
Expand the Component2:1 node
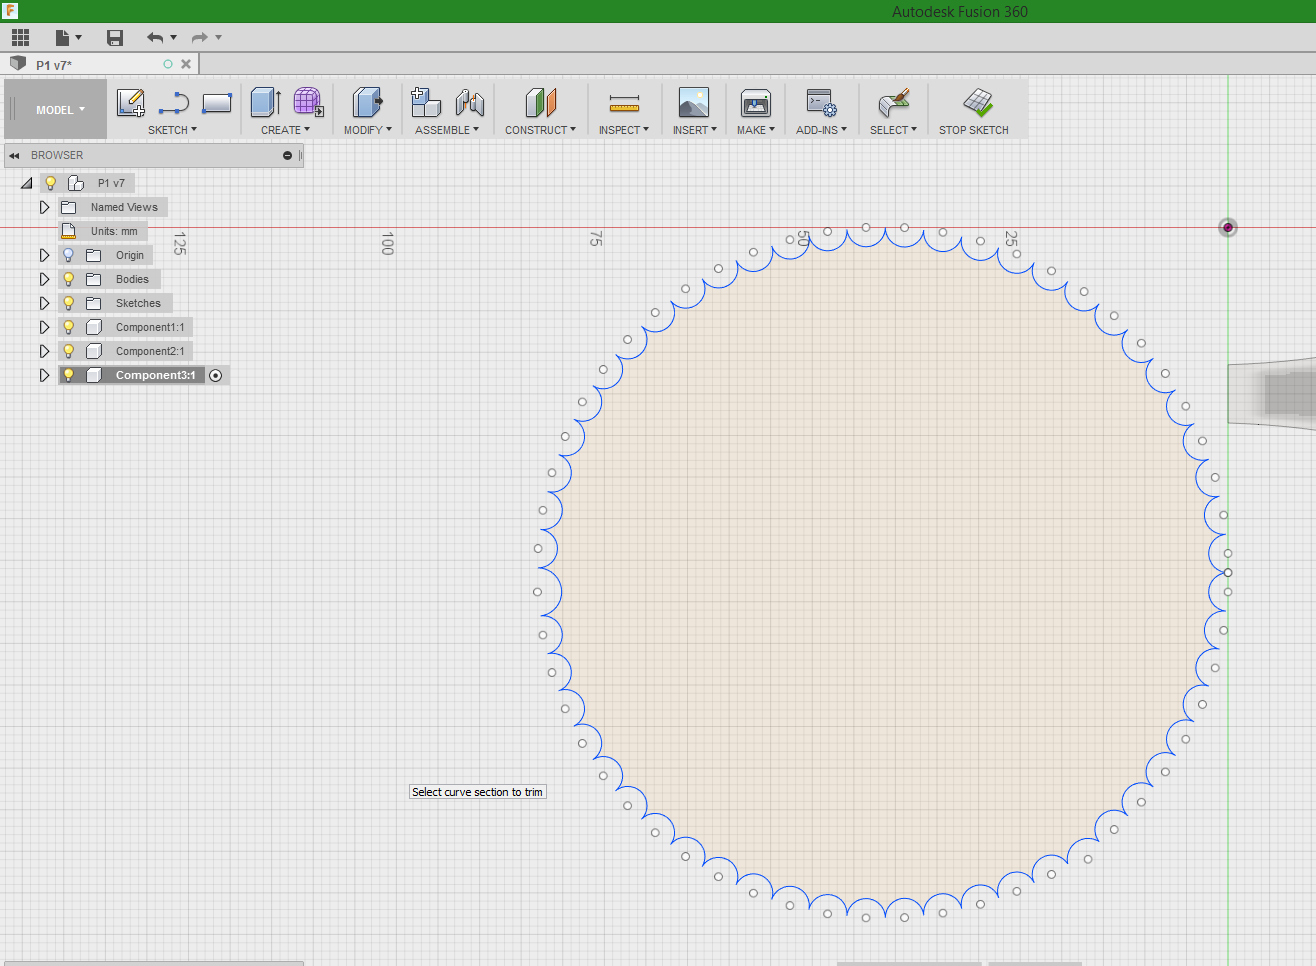pyautogui.click(x=44, y=351)
